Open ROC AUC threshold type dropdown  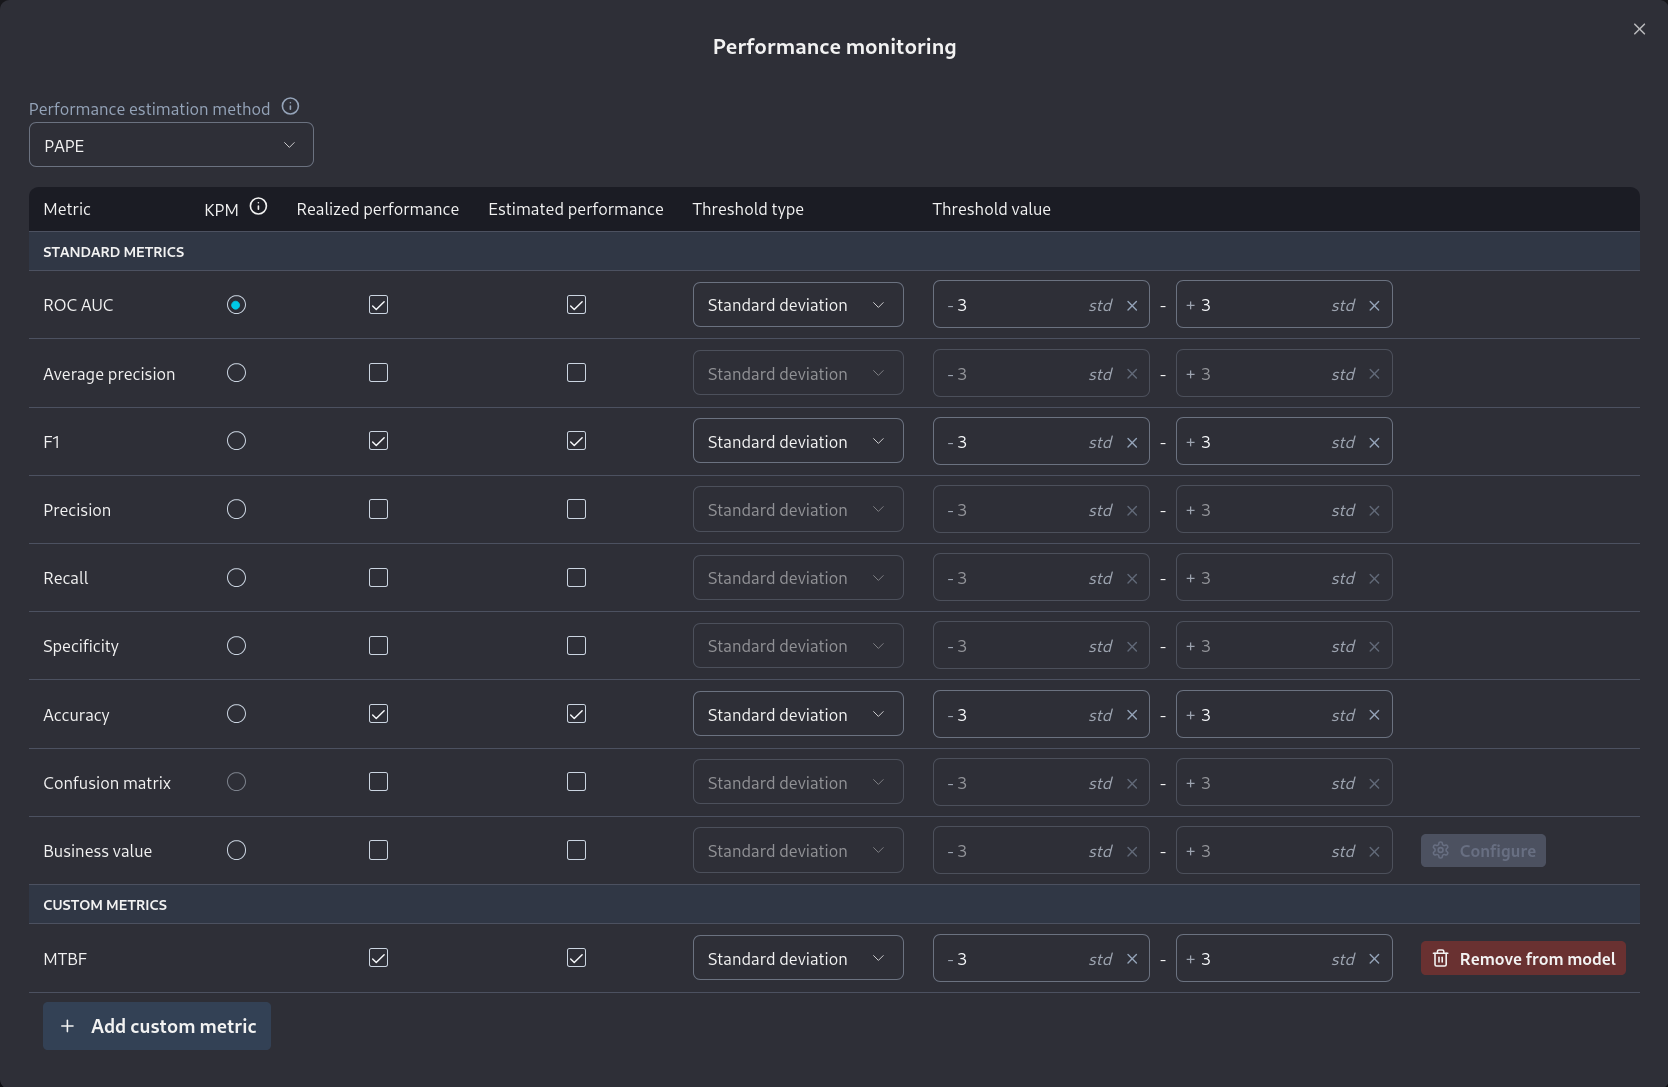(797, 305)
